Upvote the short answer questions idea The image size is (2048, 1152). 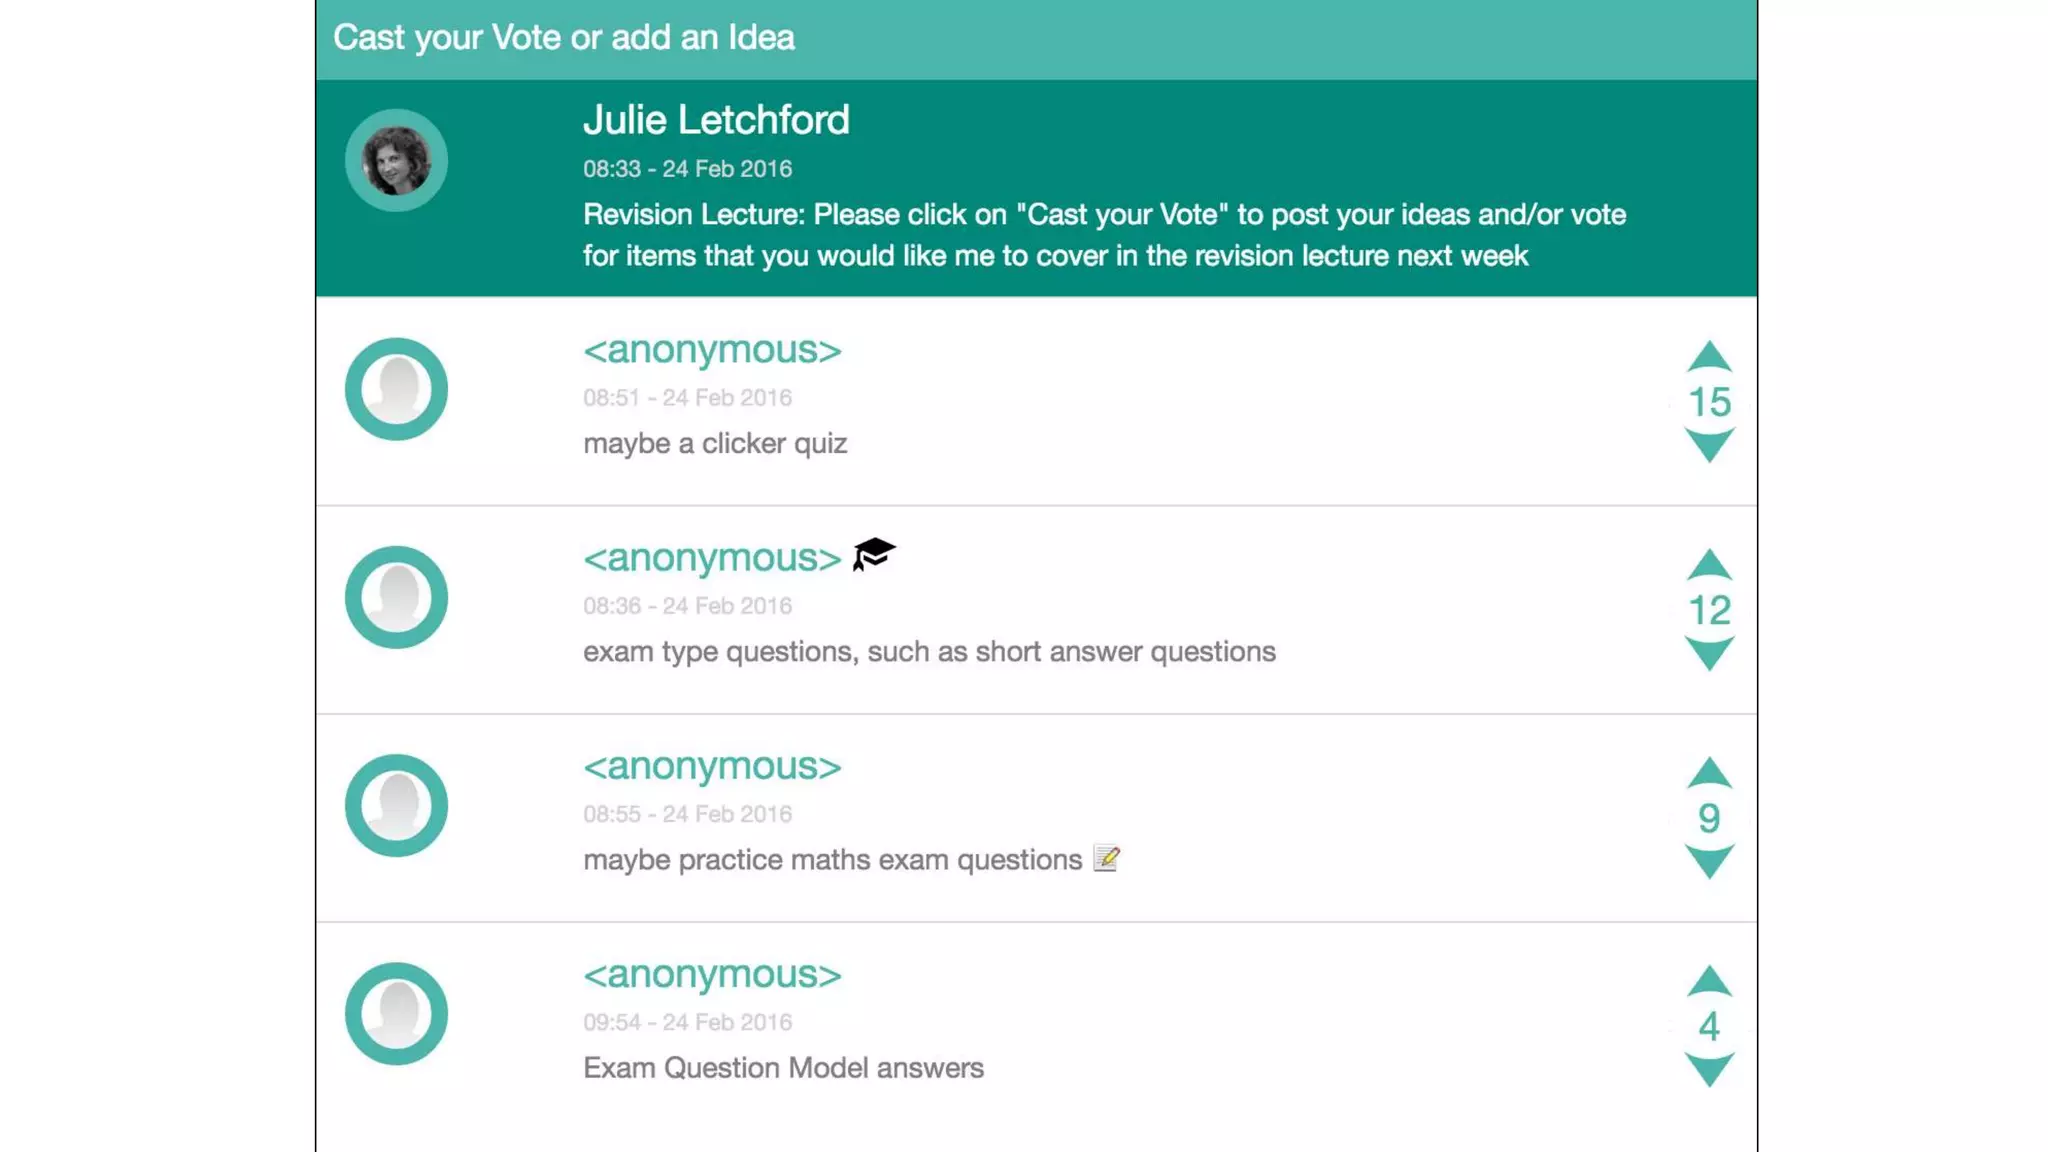click(1709, 565)
